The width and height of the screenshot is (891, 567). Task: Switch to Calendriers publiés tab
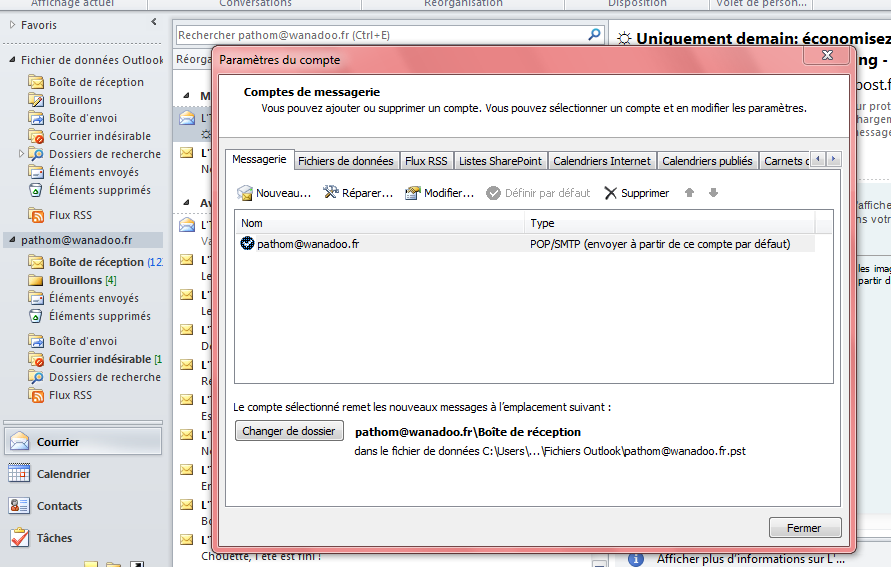click(x=707, y=161)
